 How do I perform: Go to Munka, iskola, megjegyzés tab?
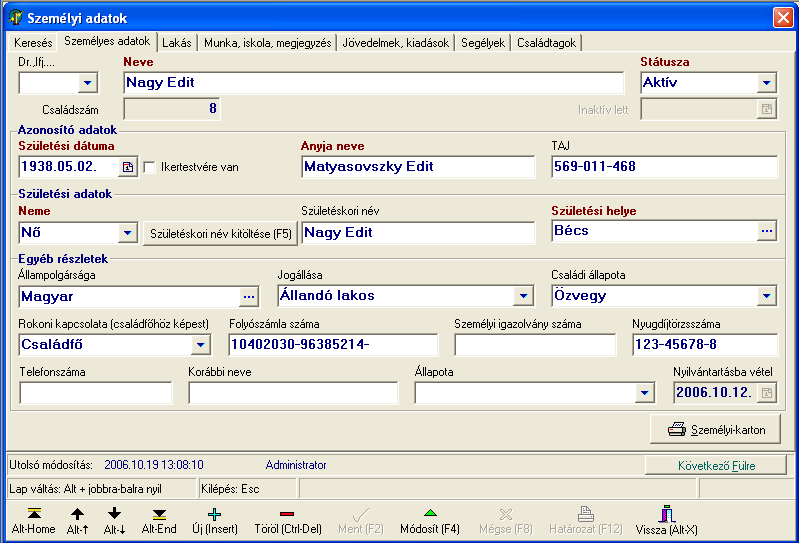tap(268, 43)
